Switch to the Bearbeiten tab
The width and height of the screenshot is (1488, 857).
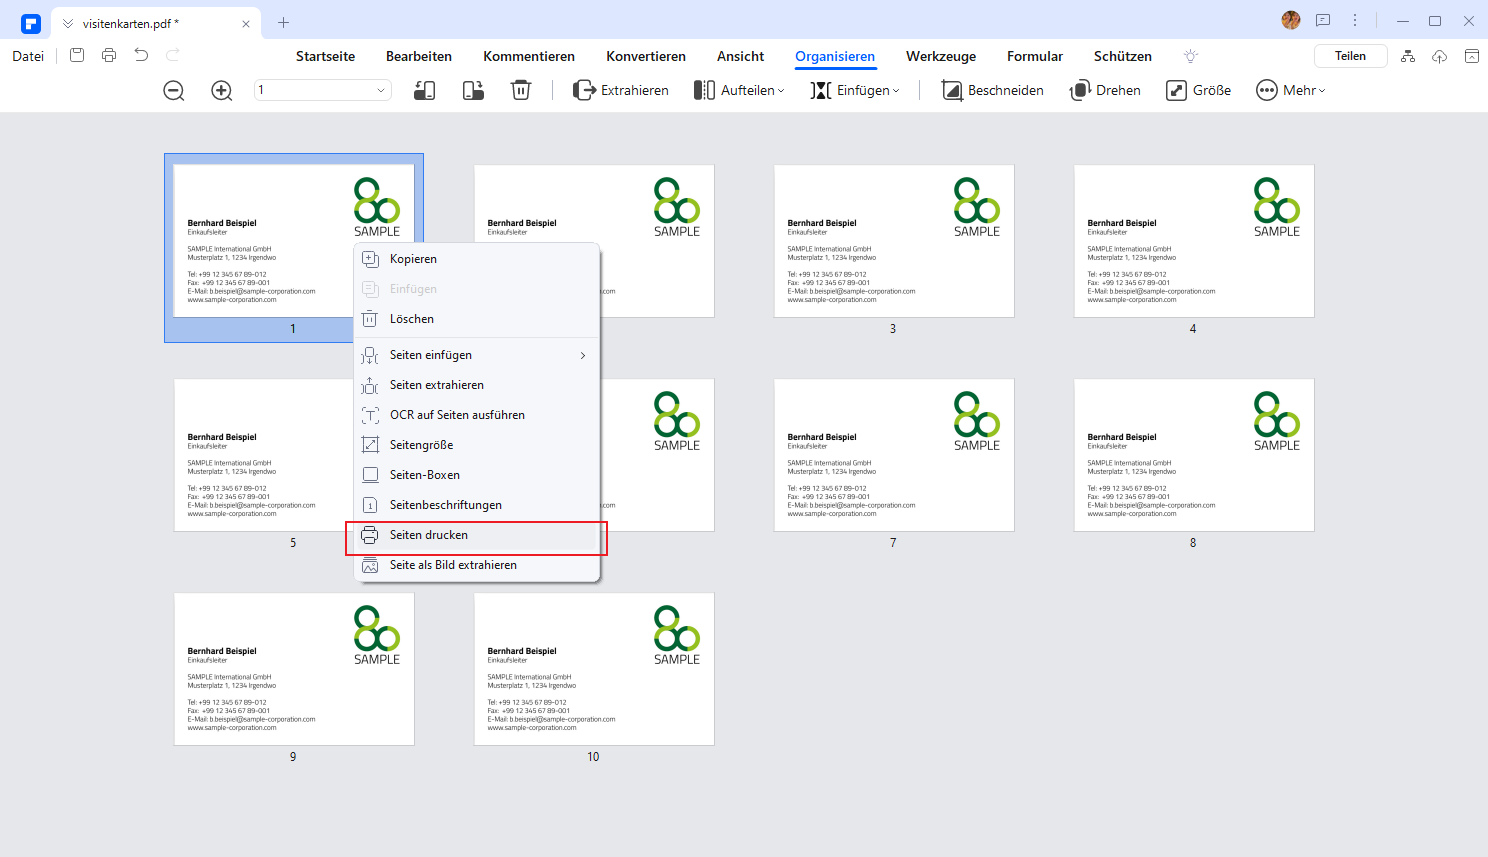(x=419, y=56)
